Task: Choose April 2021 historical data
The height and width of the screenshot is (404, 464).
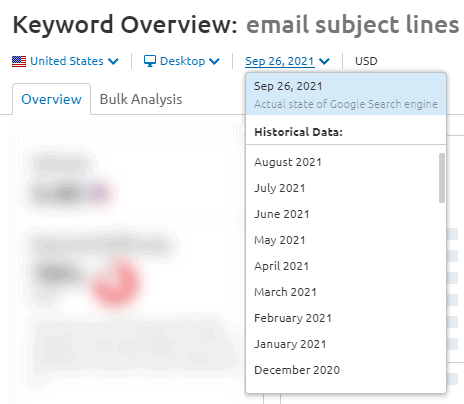Action: [x=342, y=266]
